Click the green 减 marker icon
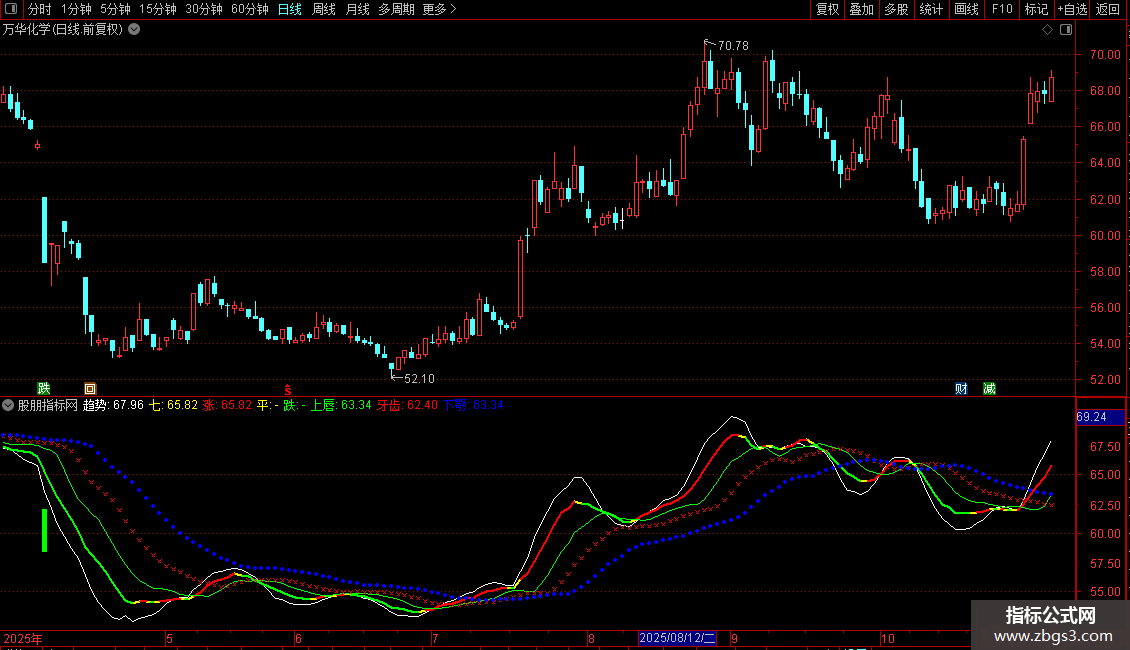The width and height of the screenshot is (1130, 650). [989, 388]
